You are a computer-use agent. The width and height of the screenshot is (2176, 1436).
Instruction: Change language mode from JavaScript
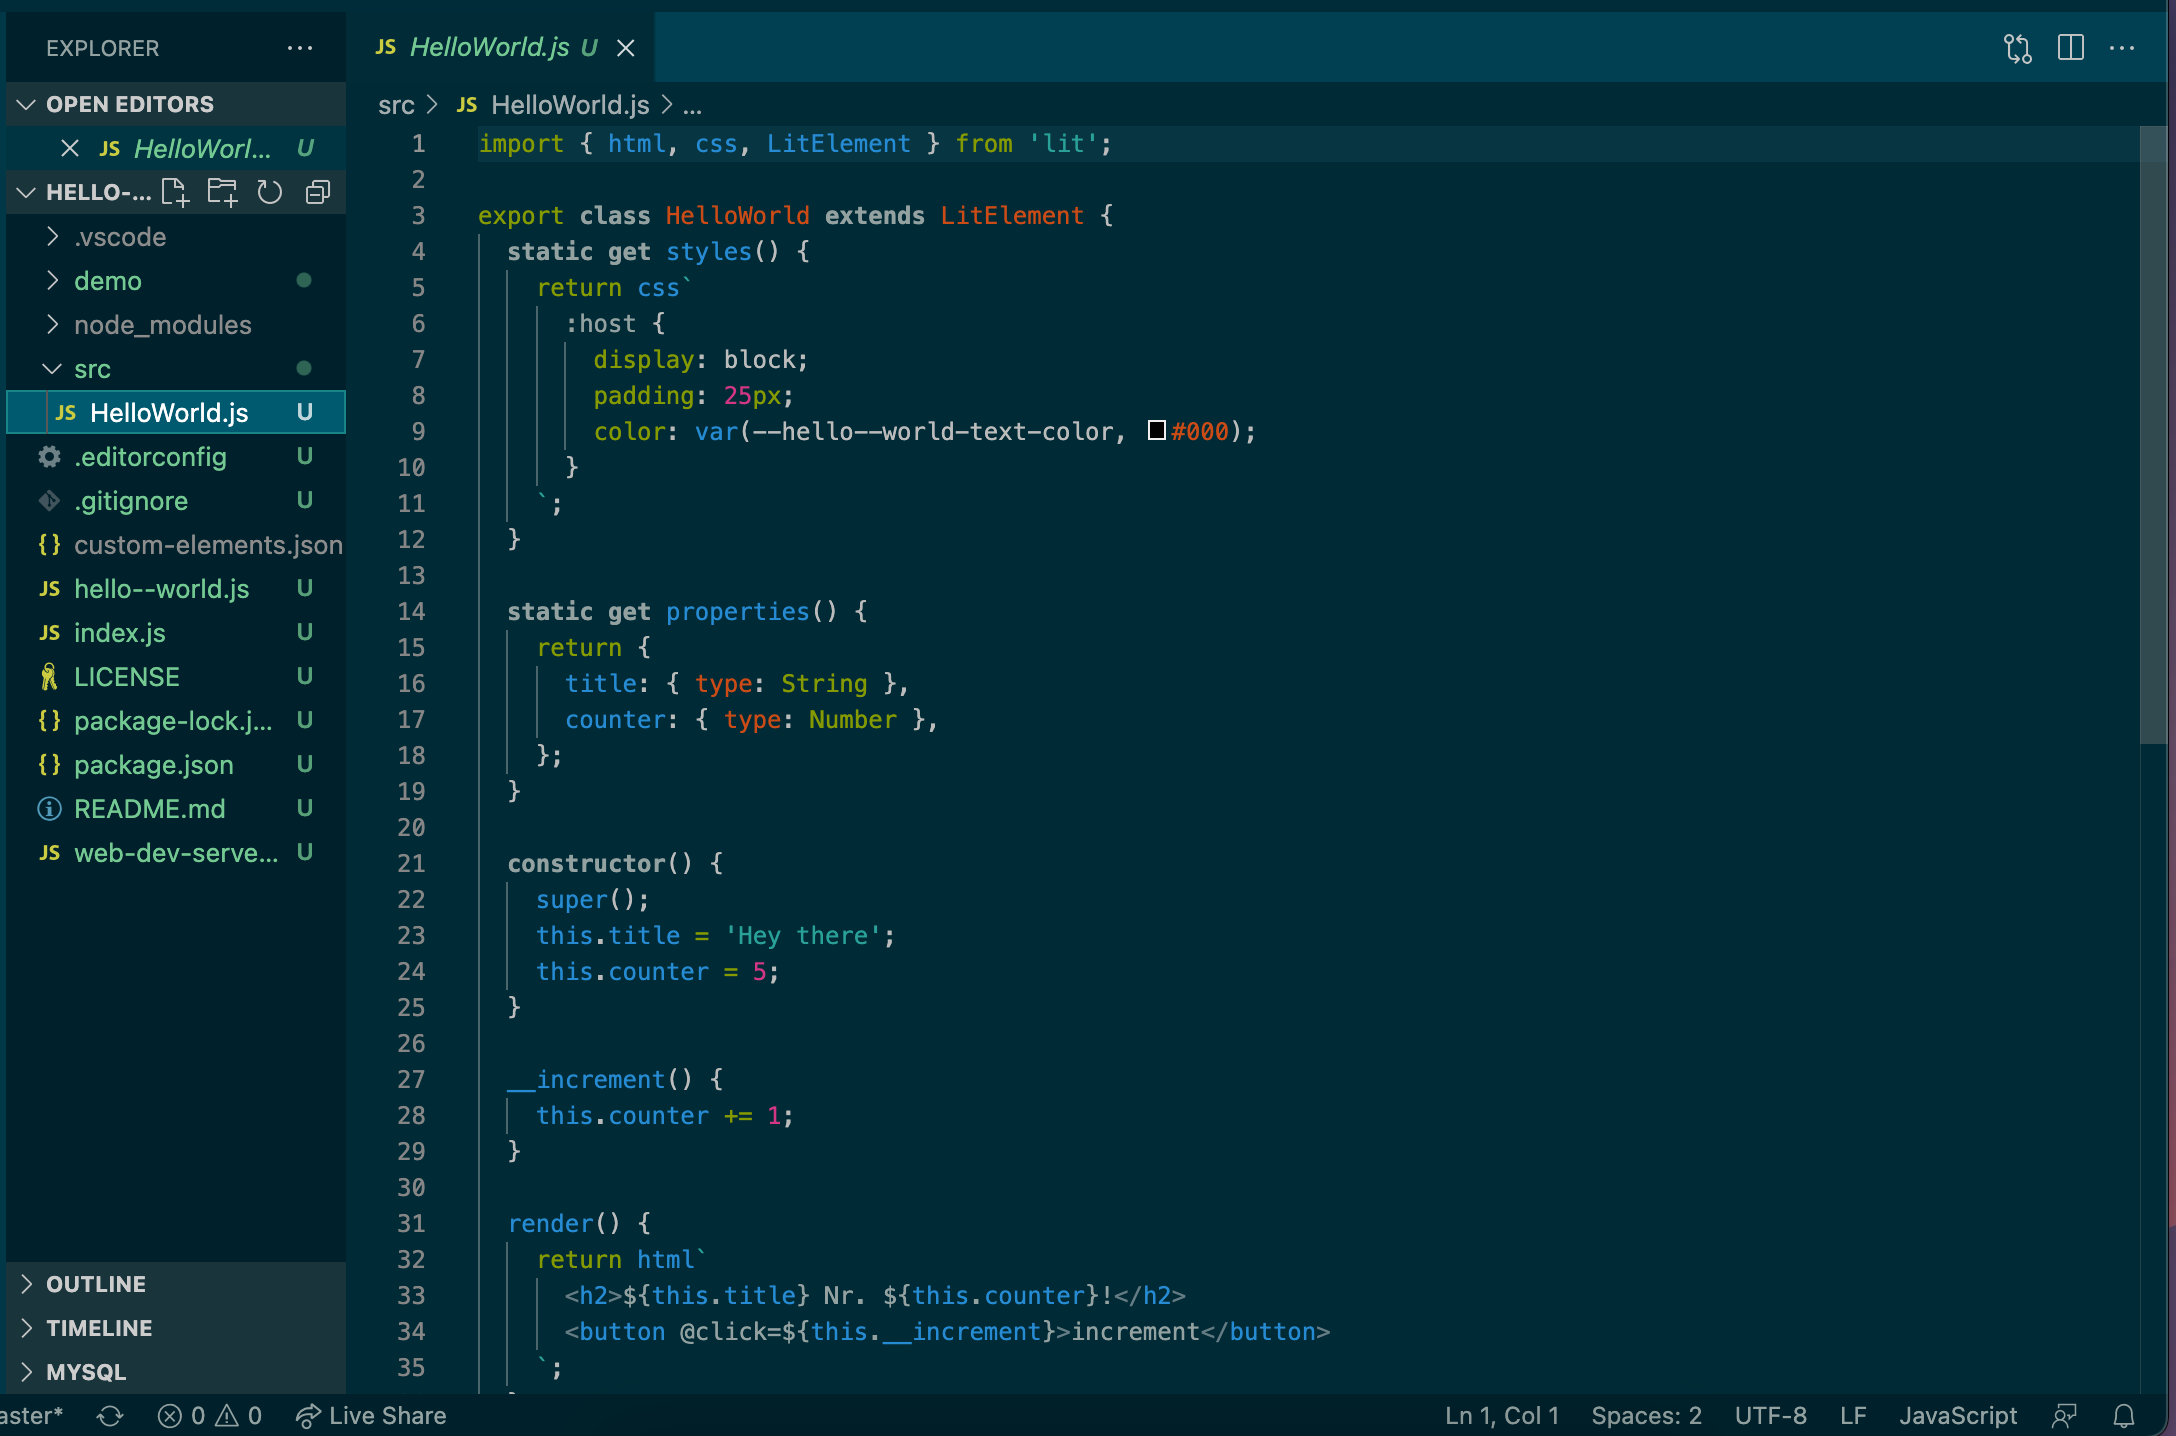click(1957, 1414)
